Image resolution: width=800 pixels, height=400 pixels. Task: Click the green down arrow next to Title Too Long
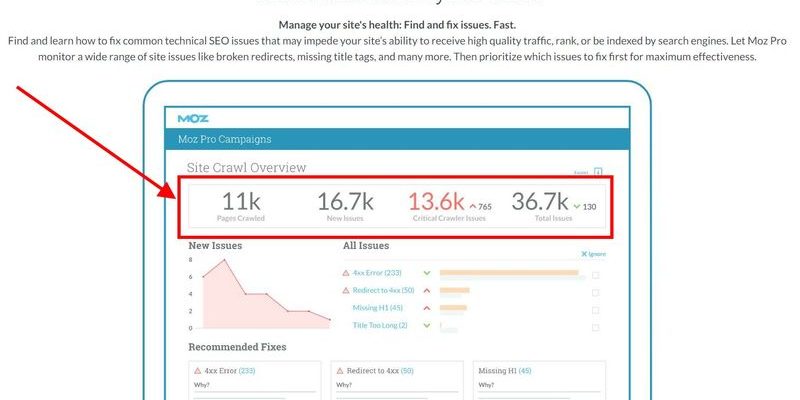(x=427, y=325)
